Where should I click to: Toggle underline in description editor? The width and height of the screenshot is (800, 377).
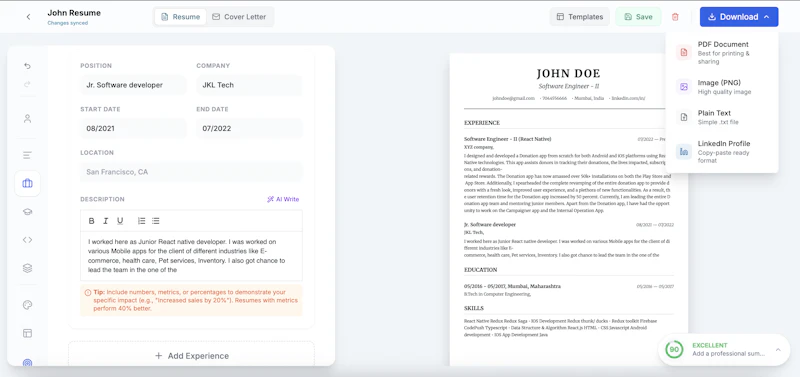point(120,221)
